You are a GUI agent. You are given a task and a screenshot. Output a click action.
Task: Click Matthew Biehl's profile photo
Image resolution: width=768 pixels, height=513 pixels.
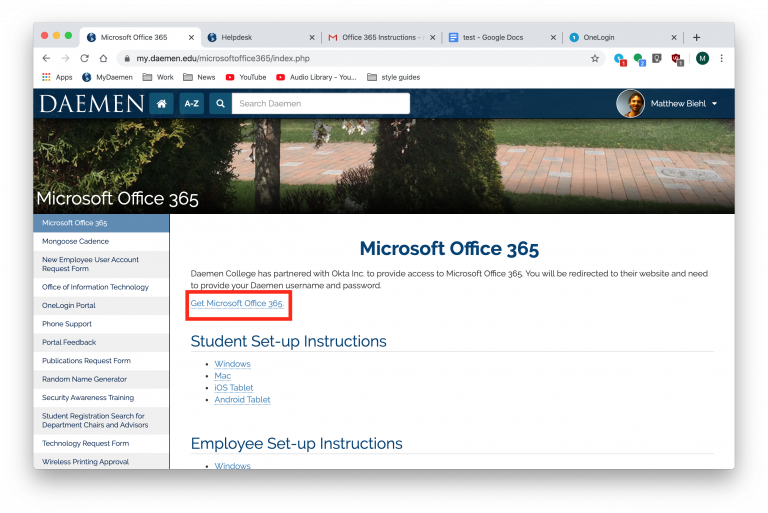pos(630,103)
